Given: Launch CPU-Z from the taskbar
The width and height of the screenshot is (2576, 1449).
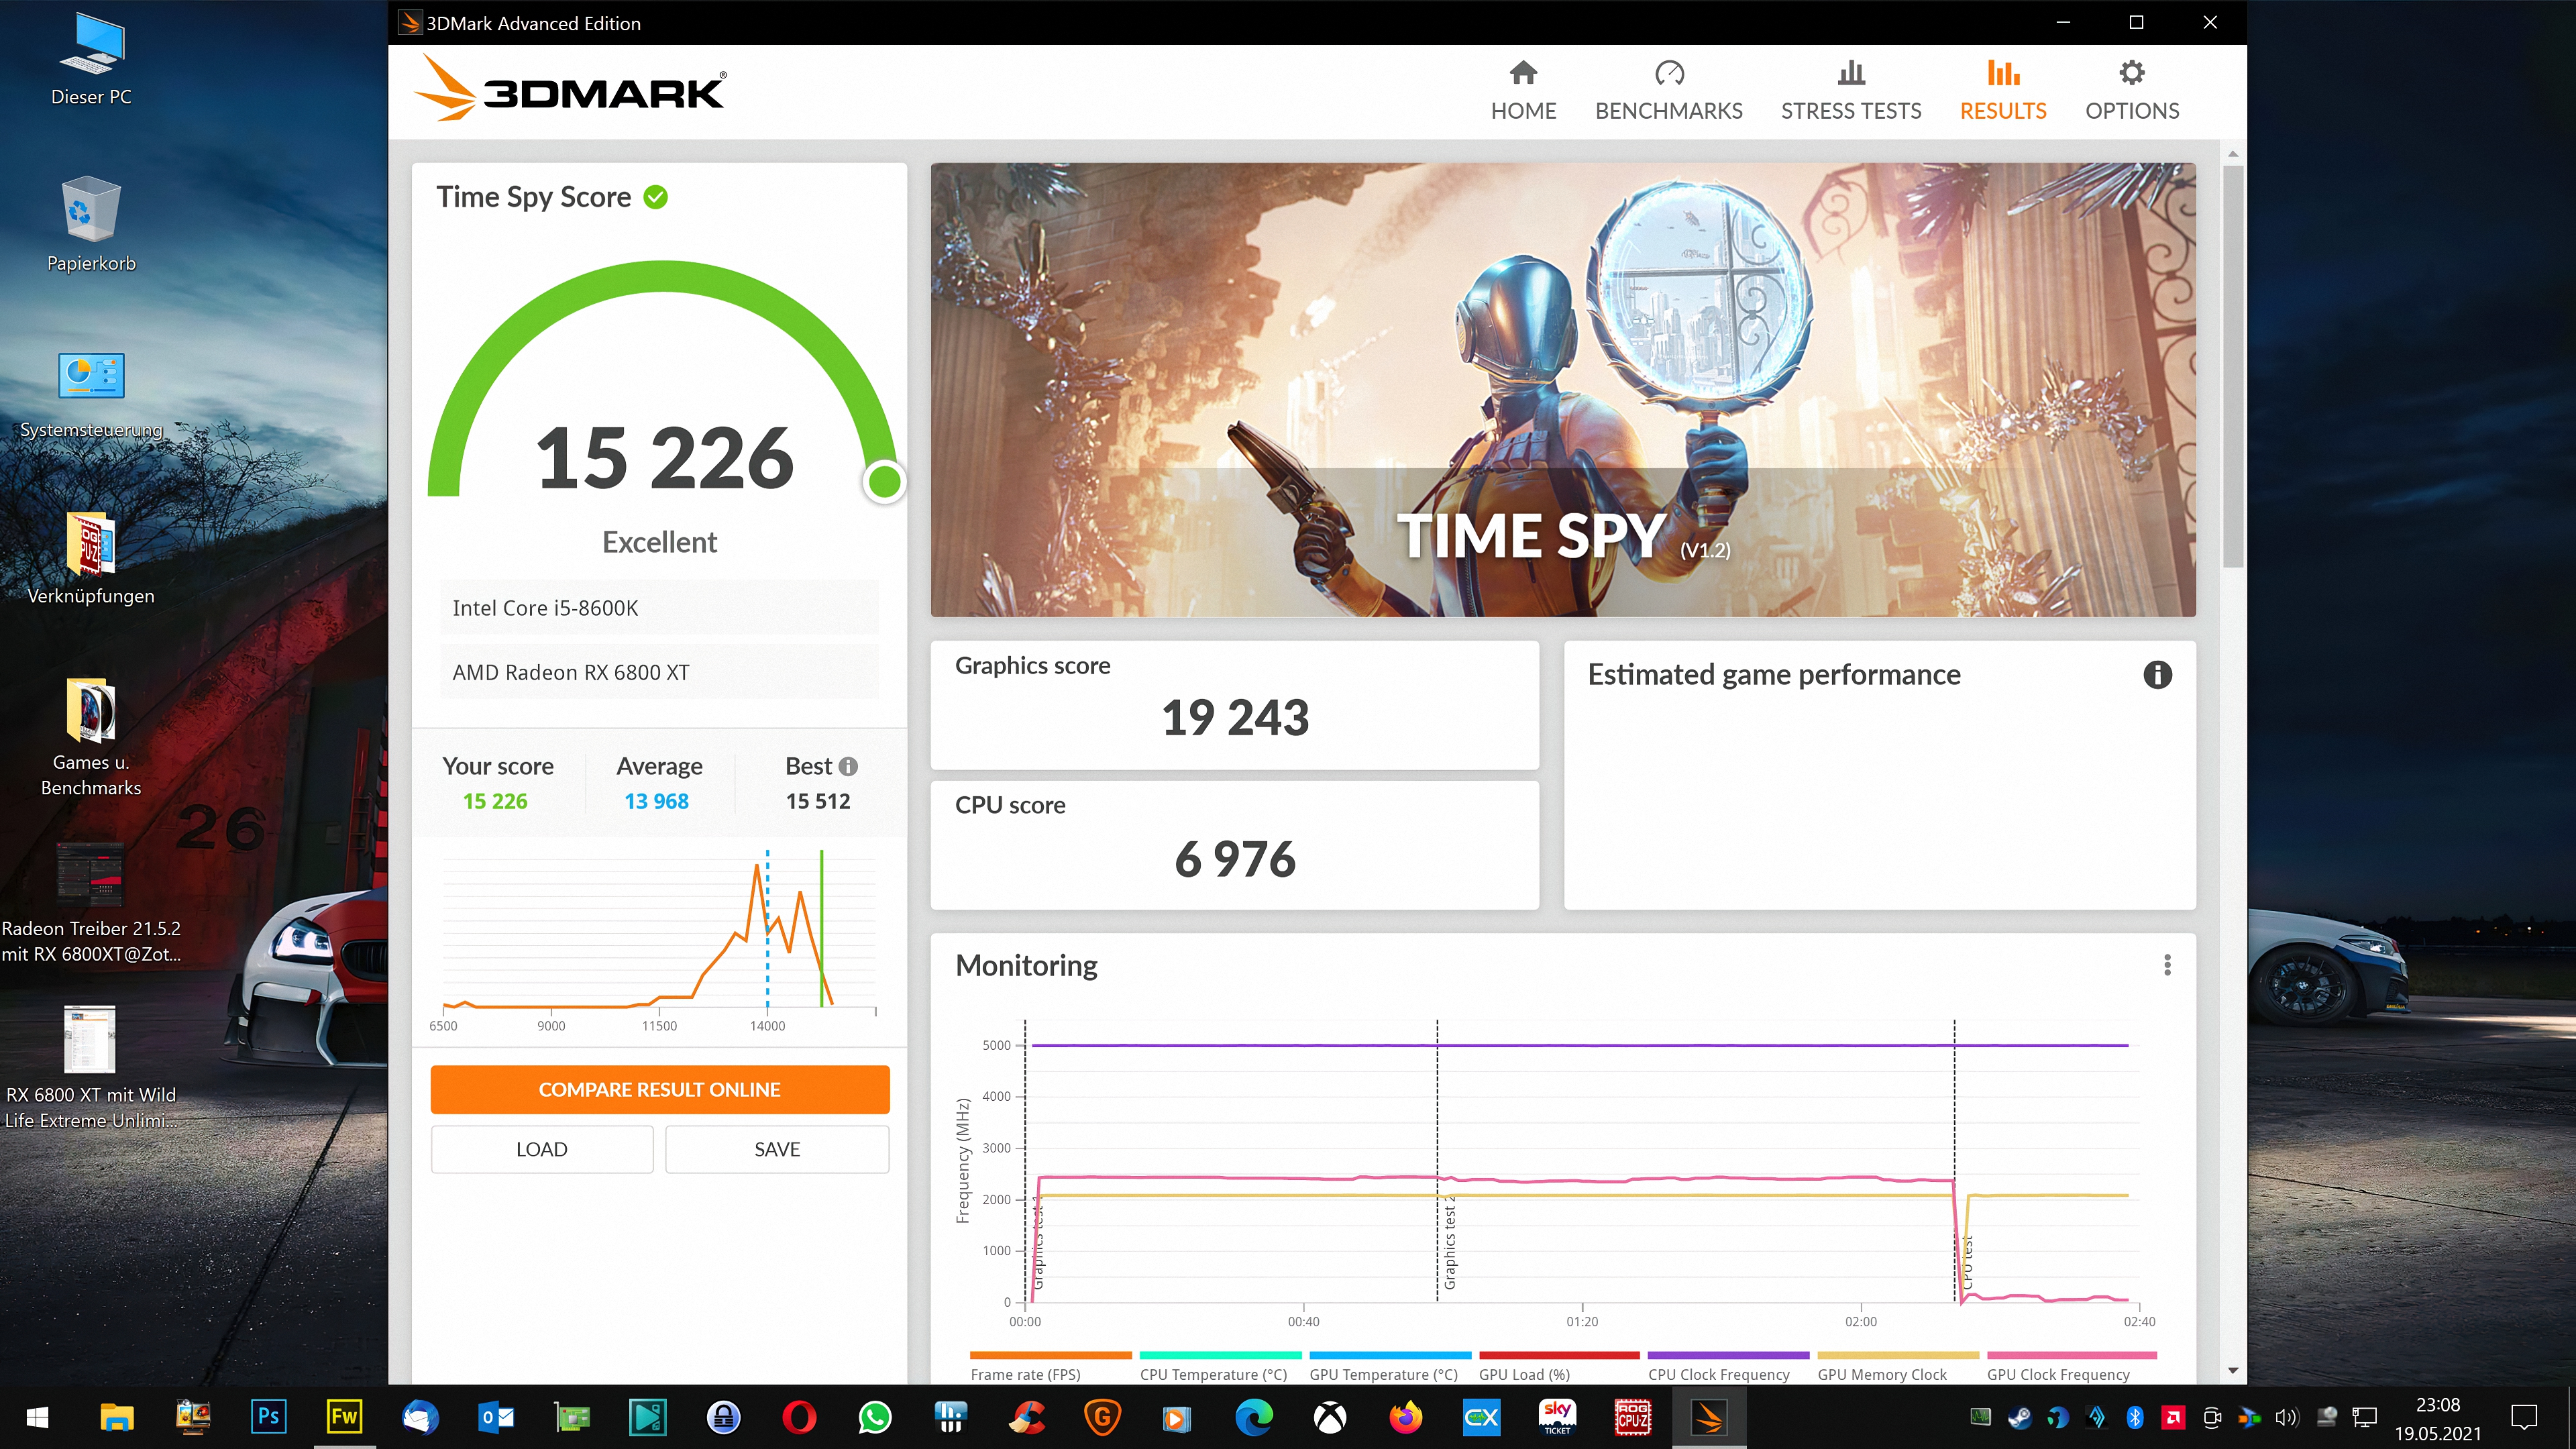Looking at the screenshot, I should click(x=1633, y=1417).
